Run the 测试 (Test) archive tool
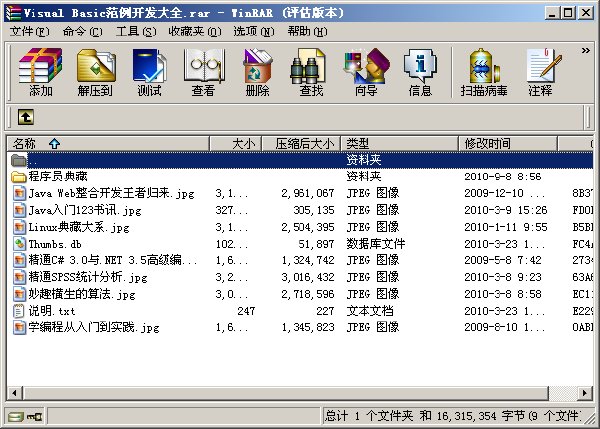 pyautogui.click(x=149, y=72)
